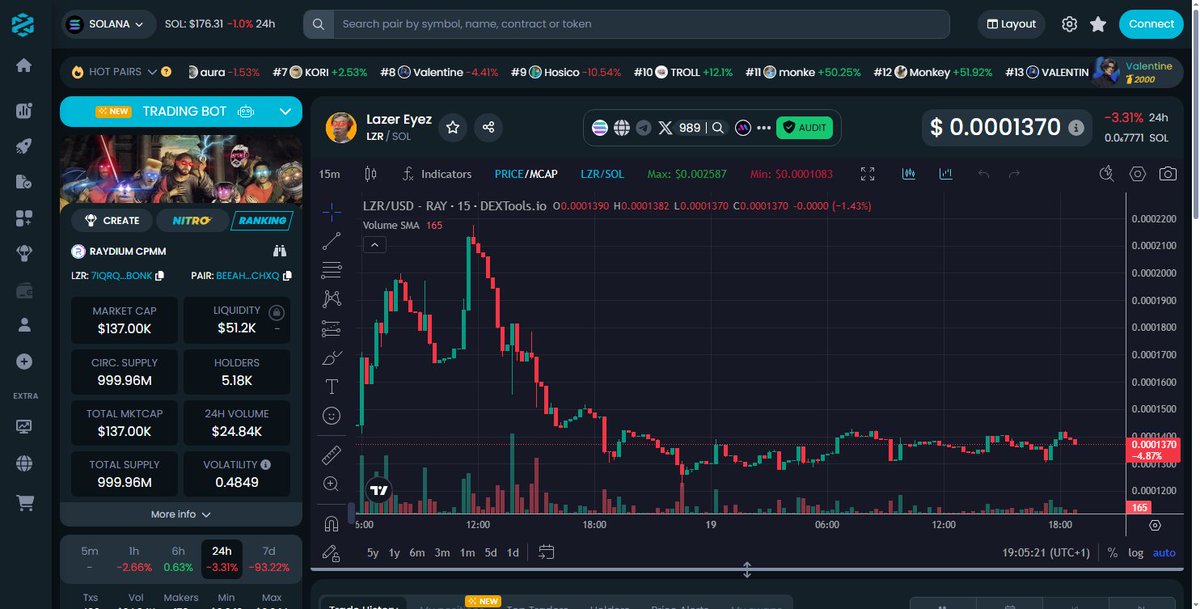Copy the LZR contract address
This screenshot has height=609, width=1200.
pyautogui.click(x=159, y=275)
